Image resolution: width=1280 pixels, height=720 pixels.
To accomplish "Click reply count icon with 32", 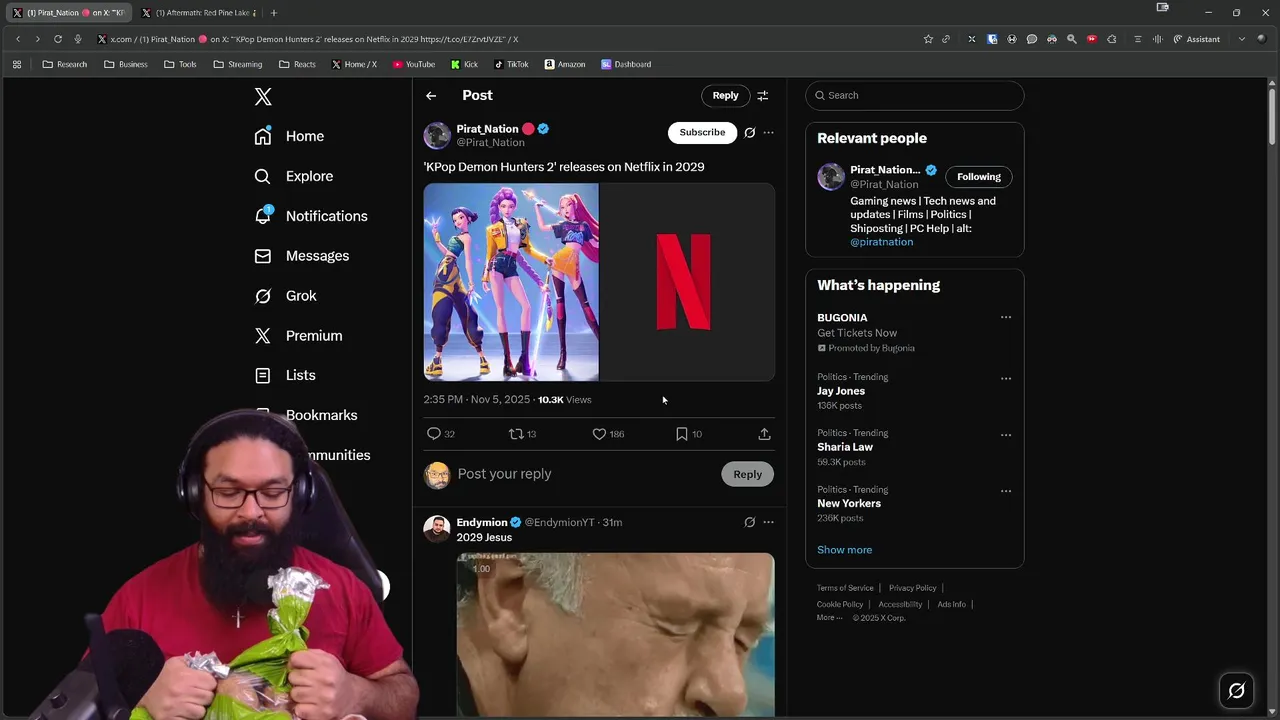I will point(440,434).
